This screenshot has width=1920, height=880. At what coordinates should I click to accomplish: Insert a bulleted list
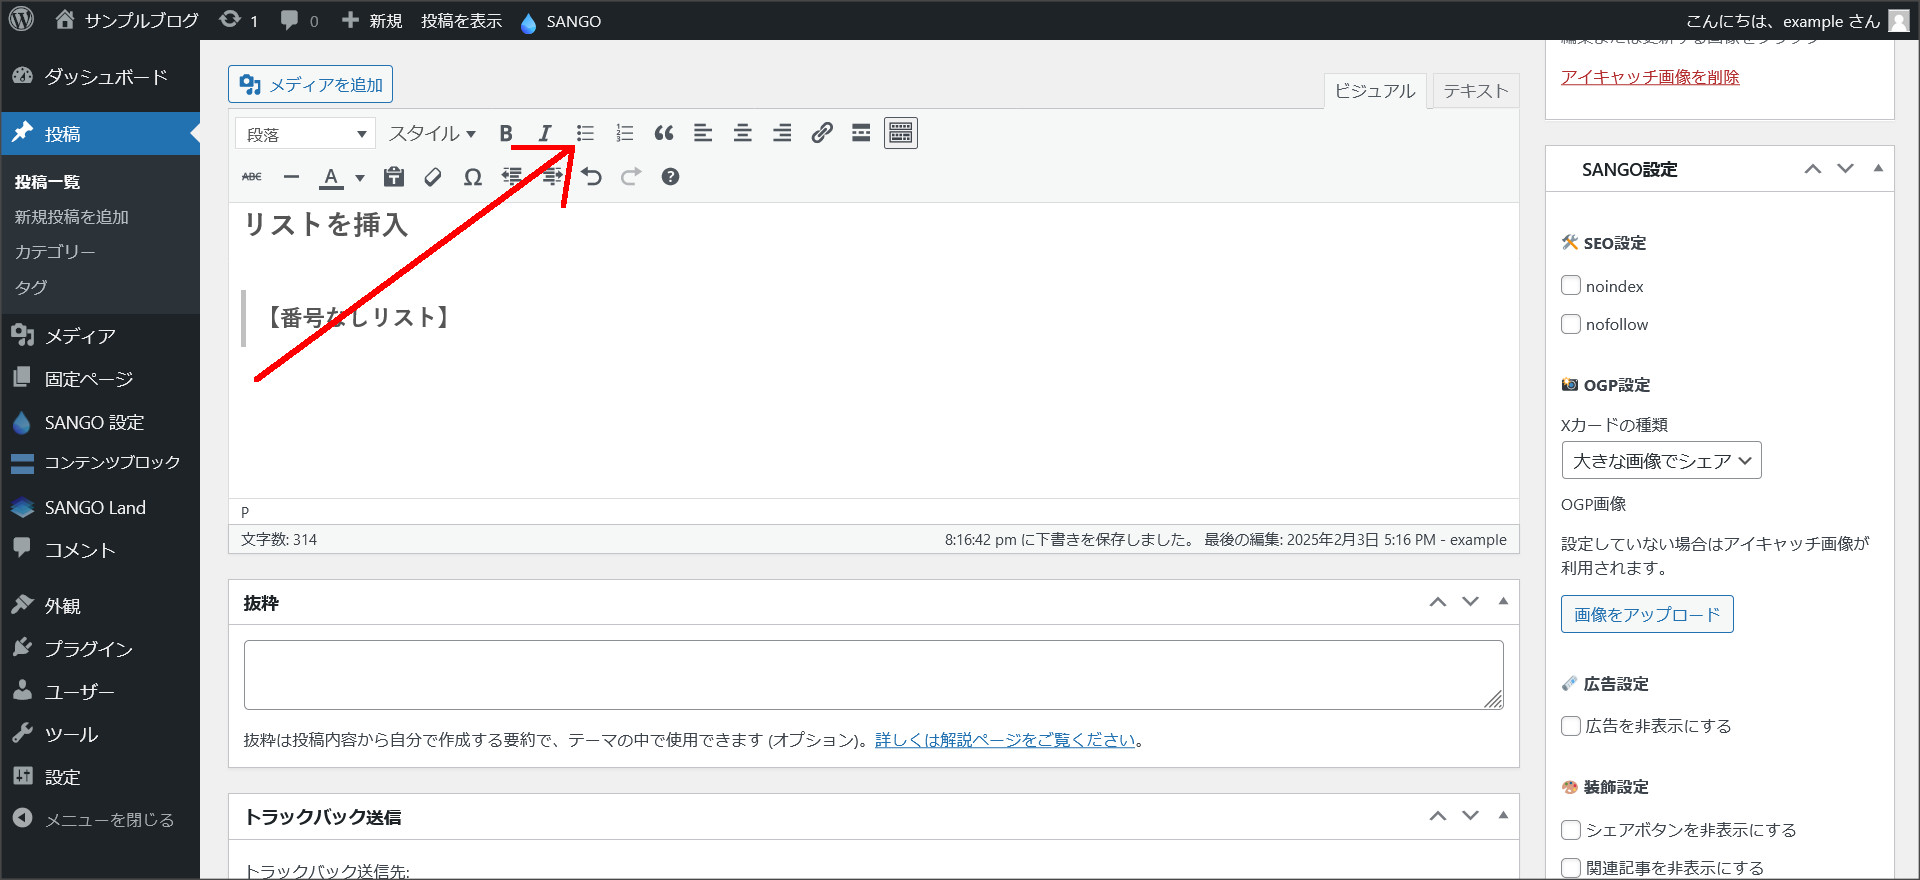[585, 133]
